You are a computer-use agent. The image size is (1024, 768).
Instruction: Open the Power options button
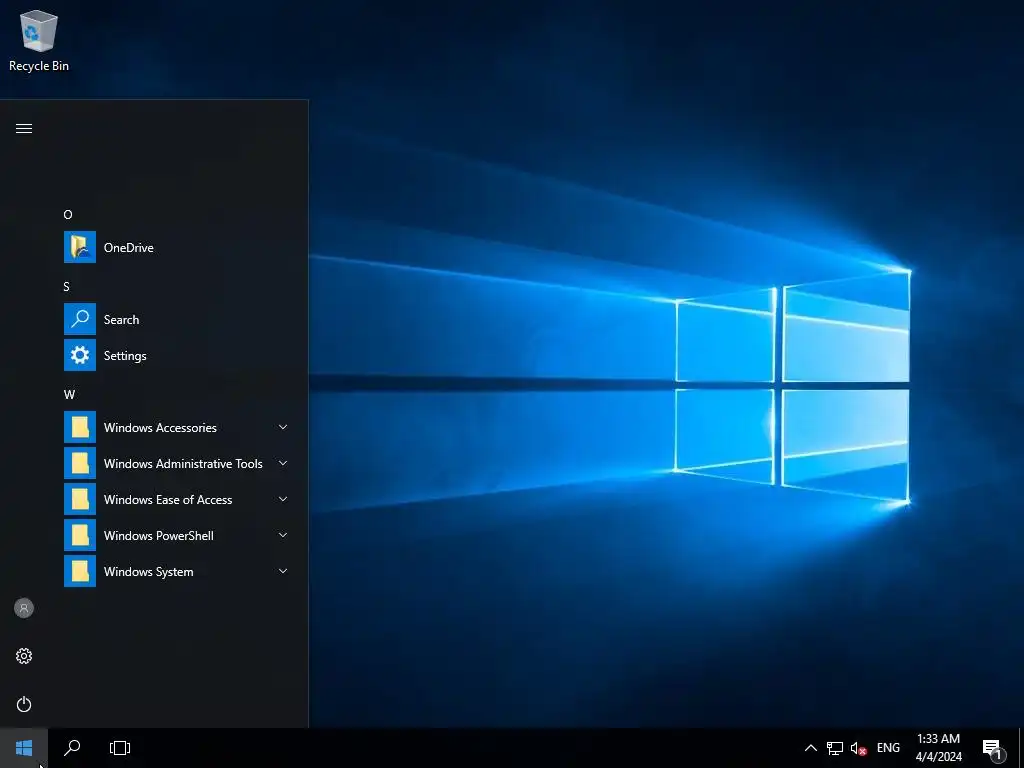24,704
